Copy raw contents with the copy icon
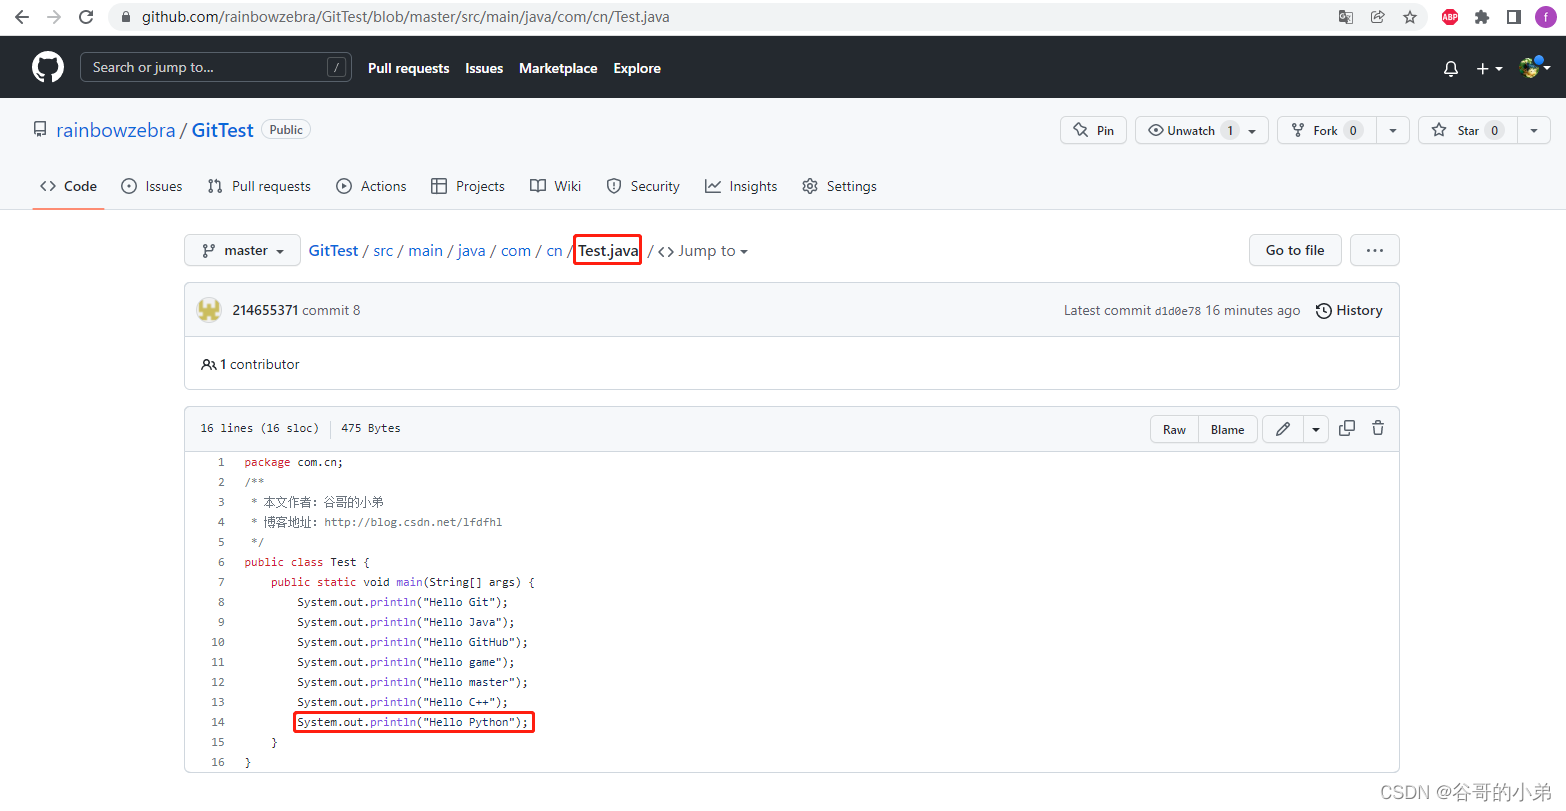The height and width of the screenshot is (811, 1566). [x=1347, y=428]
